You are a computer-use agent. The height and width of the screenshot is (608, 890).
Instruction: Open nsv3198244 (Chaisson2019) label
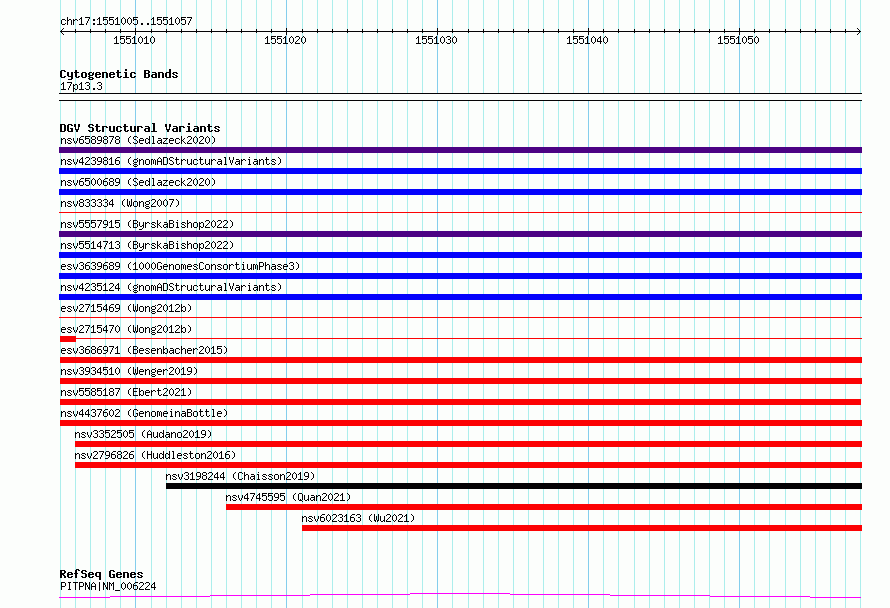coord(240,476)
